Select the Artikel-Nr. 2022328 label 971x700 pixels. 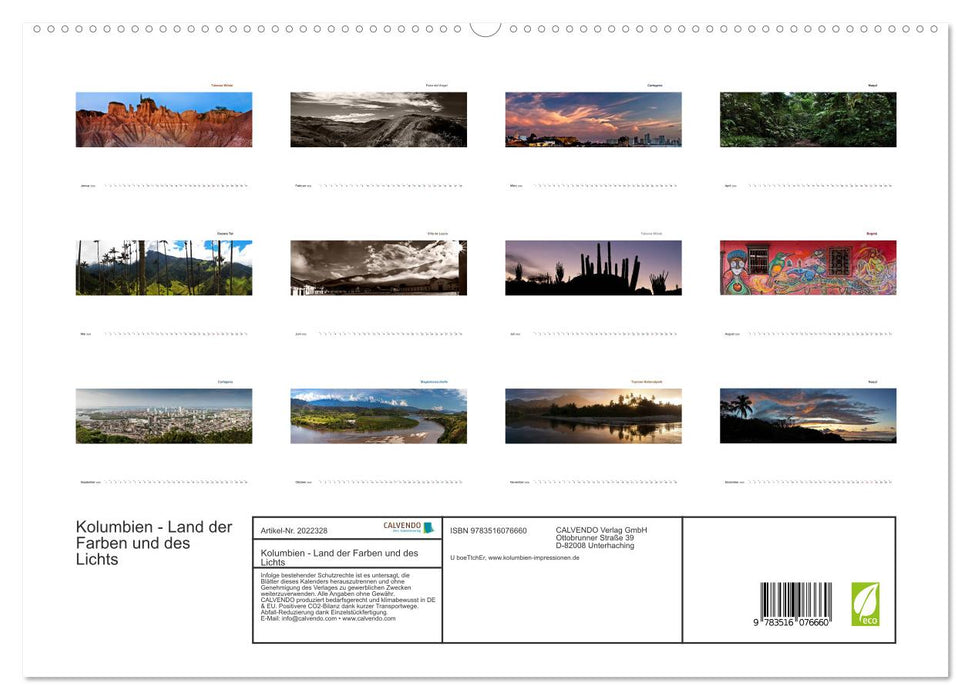[294, 530]
